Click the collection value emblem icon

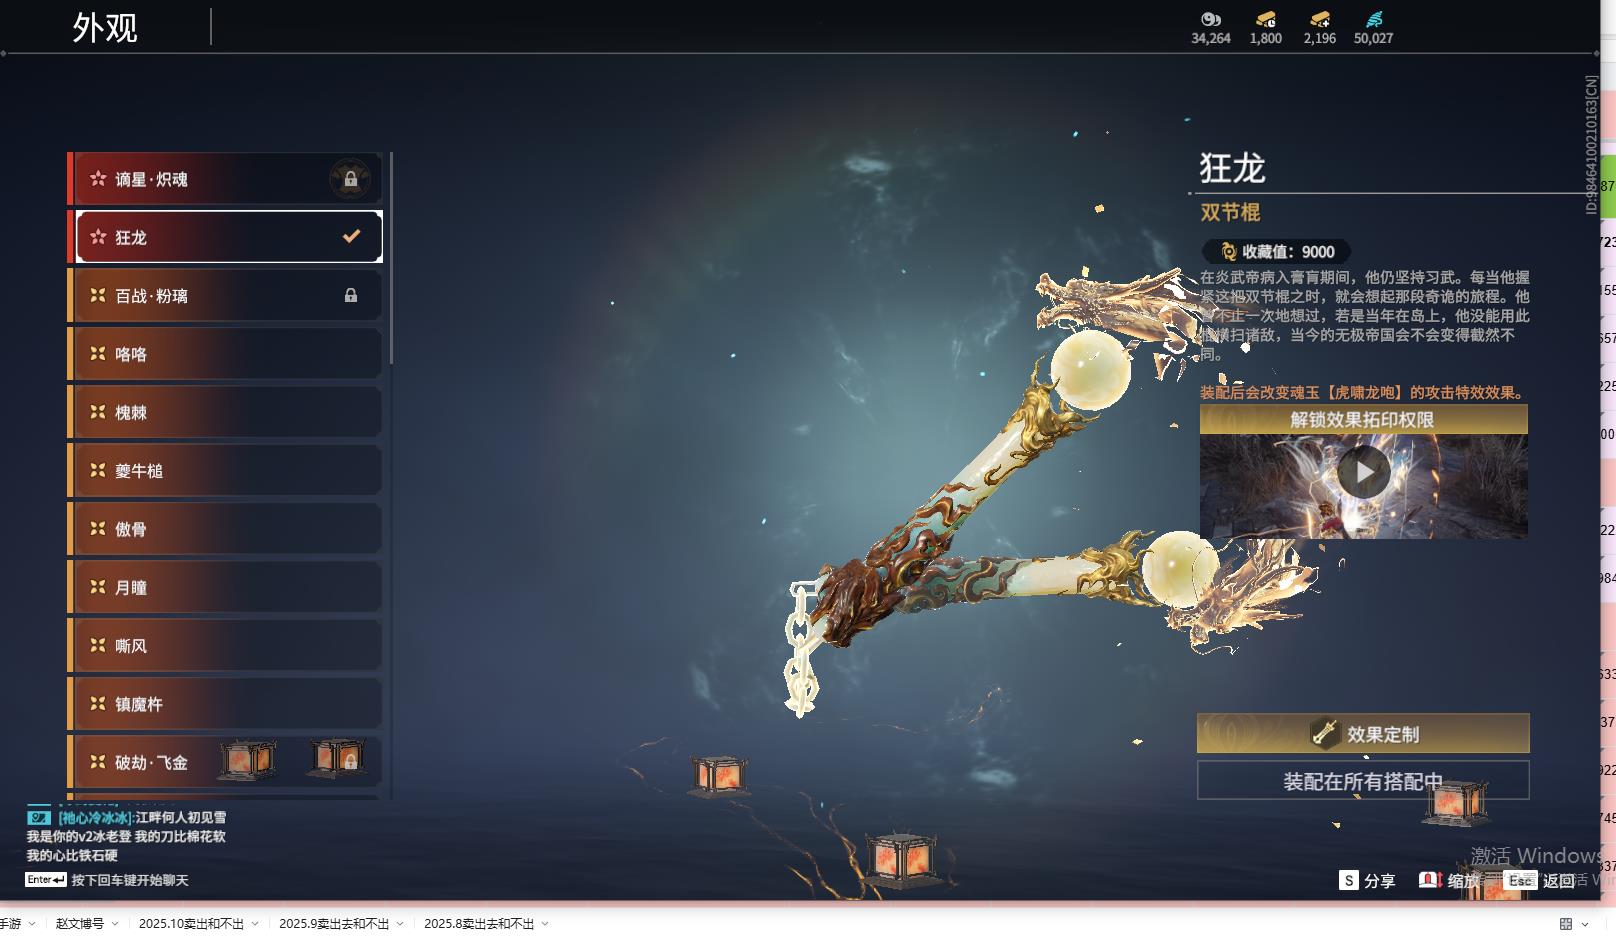1229,252
